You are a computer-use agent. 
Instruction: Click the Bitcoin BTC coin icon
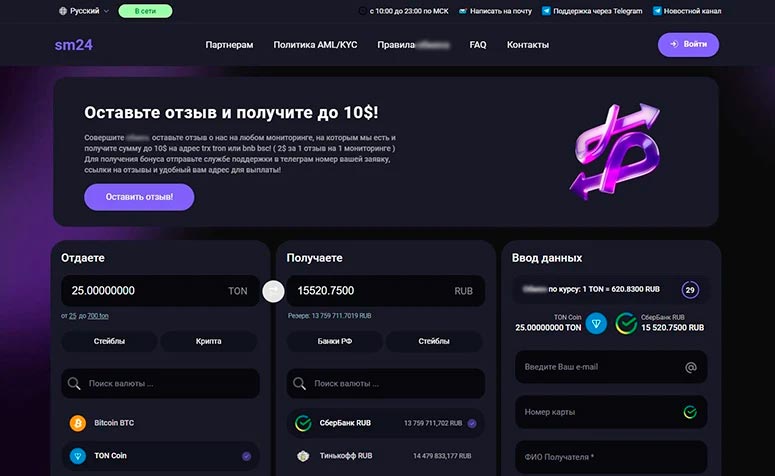[x=78, y=423]
